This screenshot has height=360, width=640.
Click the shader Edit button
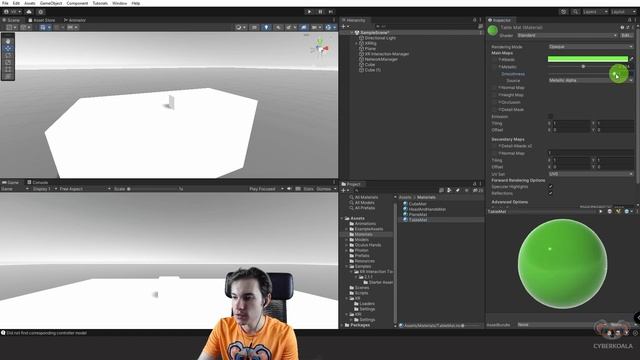coord(626,36)
